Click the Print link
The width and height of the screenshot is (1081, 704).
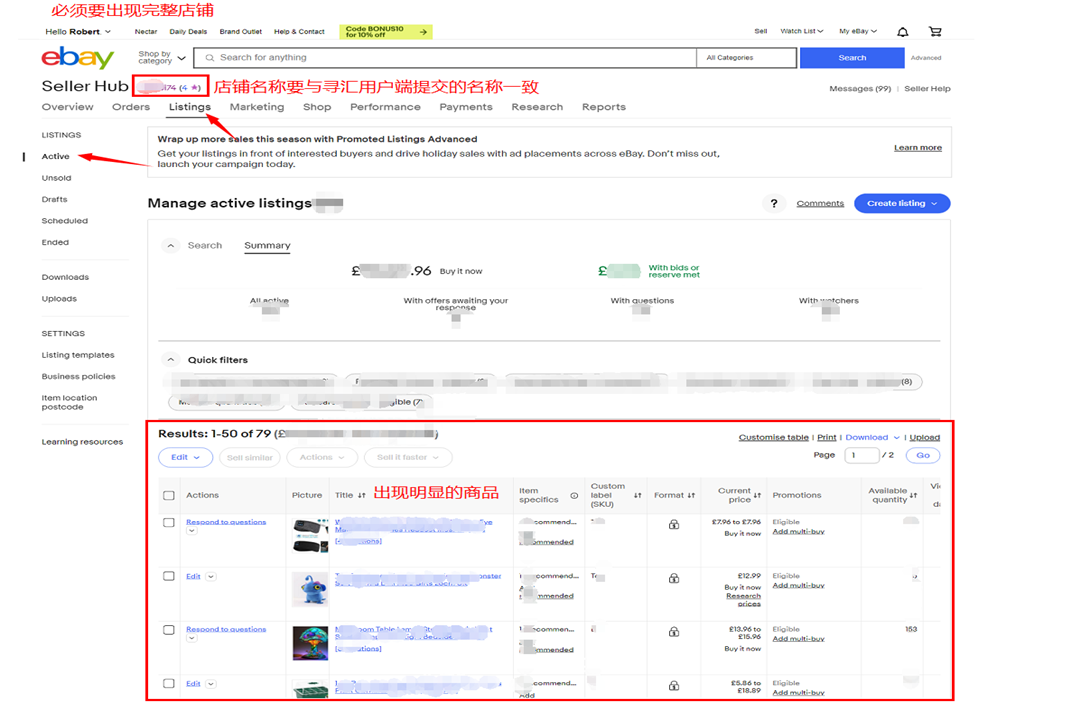827,438
